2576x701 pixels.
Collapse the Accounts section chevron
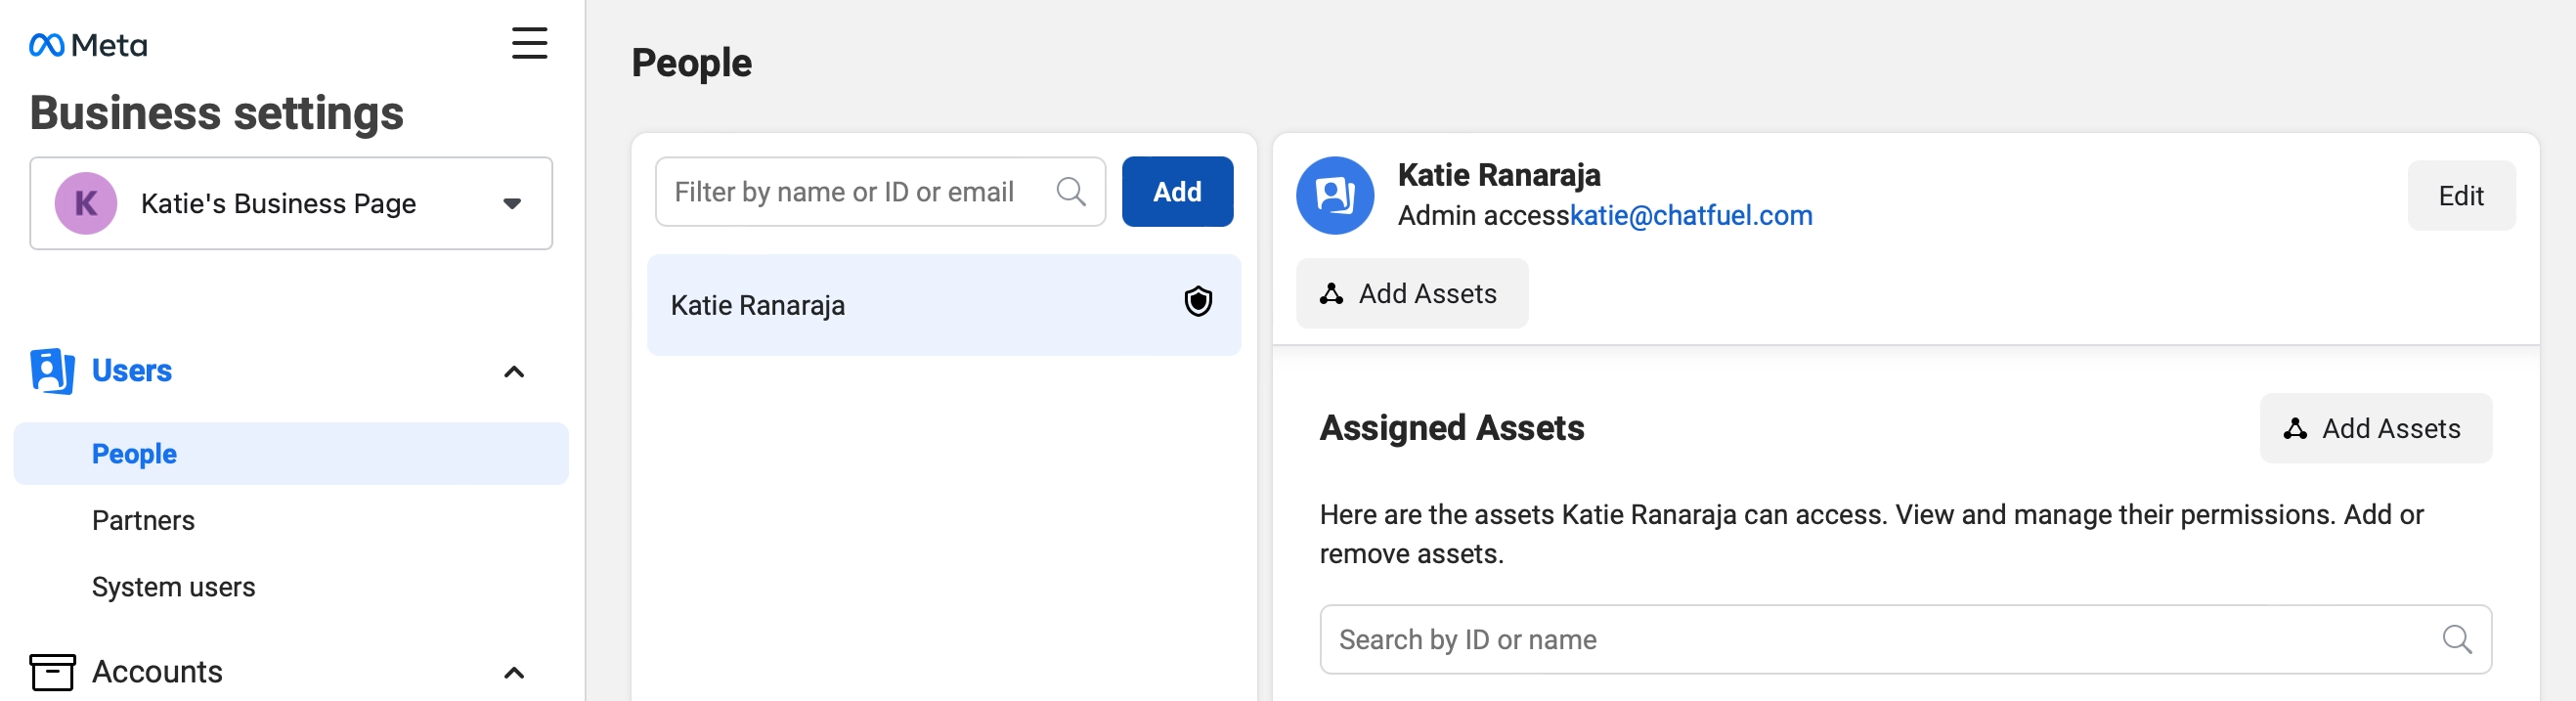pyautogui.click(x=514, y=673)
